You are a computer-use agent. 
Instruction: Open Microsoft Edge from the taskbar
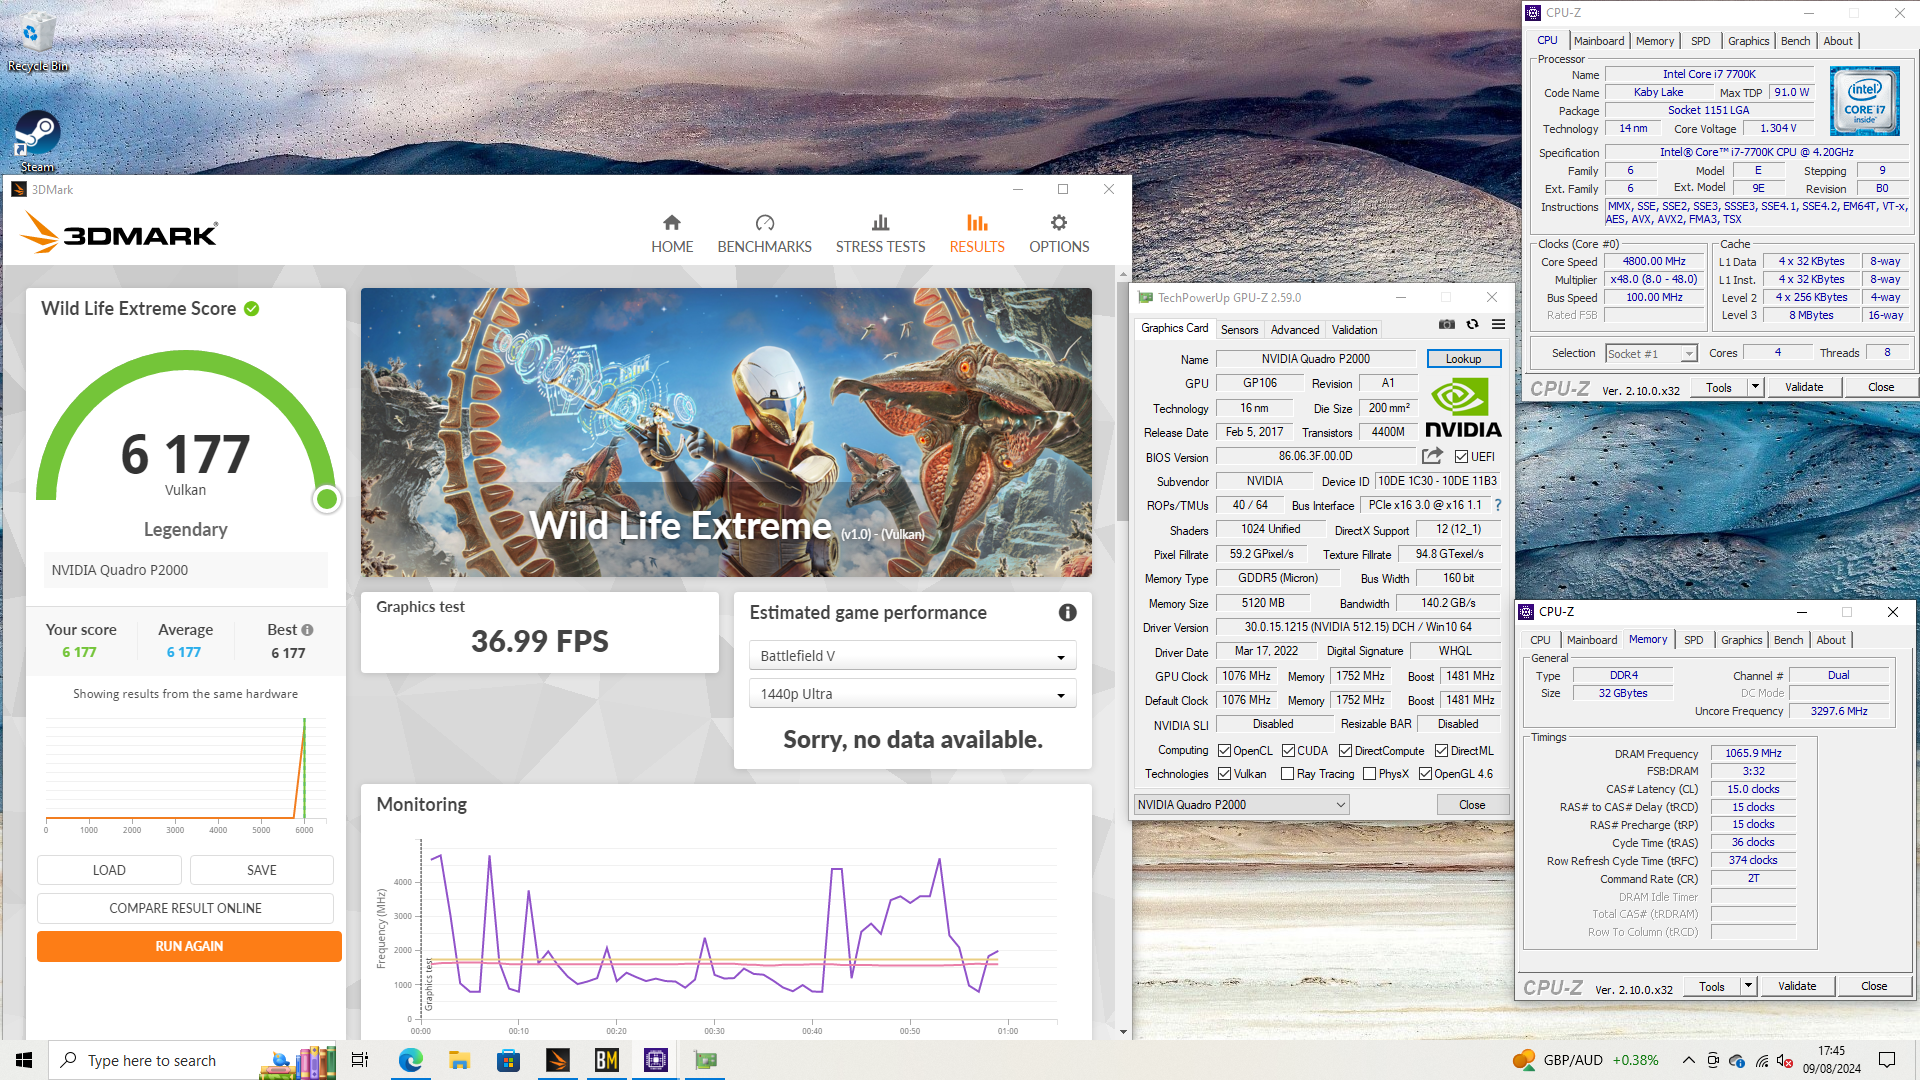click(x=411, y=1060)
